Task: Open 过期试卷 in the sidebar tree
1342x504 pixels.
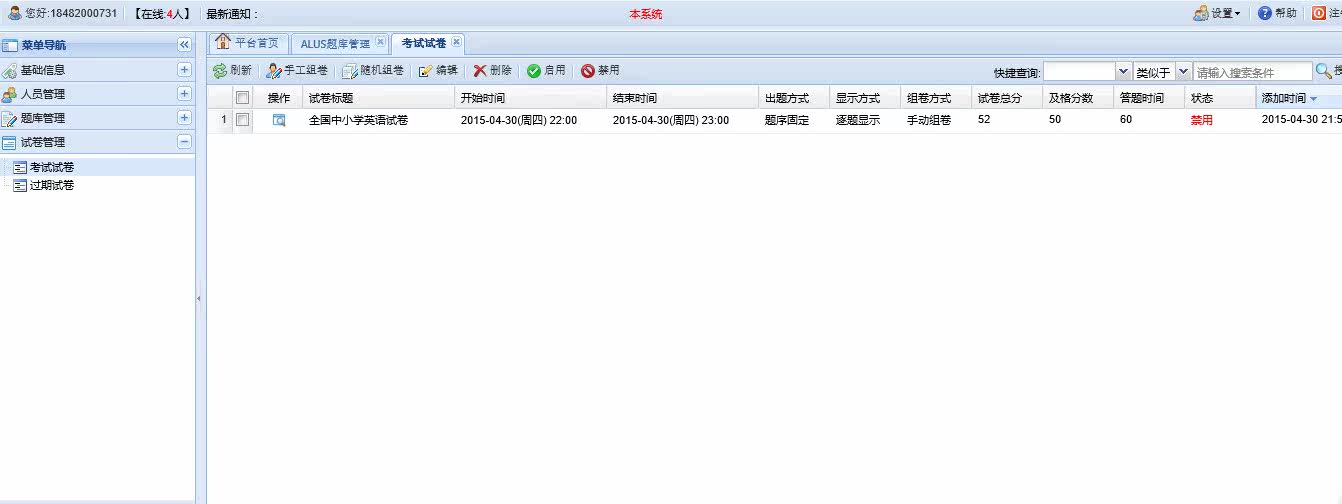Action: click(x=52, y=185)
